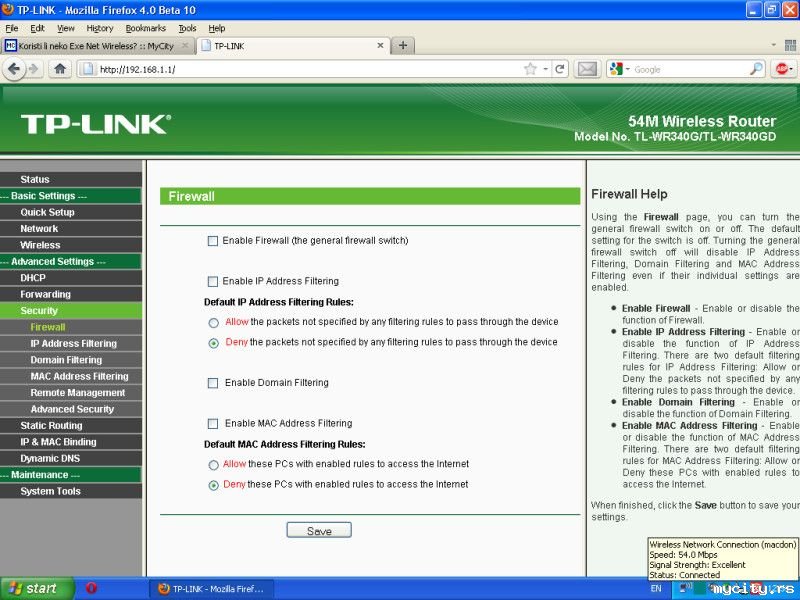Open the Windows start button
This screenshot has width=800, height=600.
(x=37, y=588)
